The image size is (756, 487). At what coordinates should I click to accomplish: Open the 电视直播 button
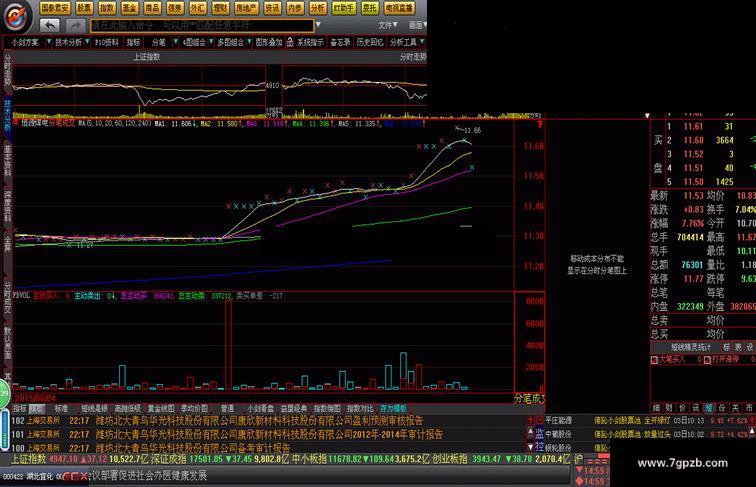(x=399, y=8)
